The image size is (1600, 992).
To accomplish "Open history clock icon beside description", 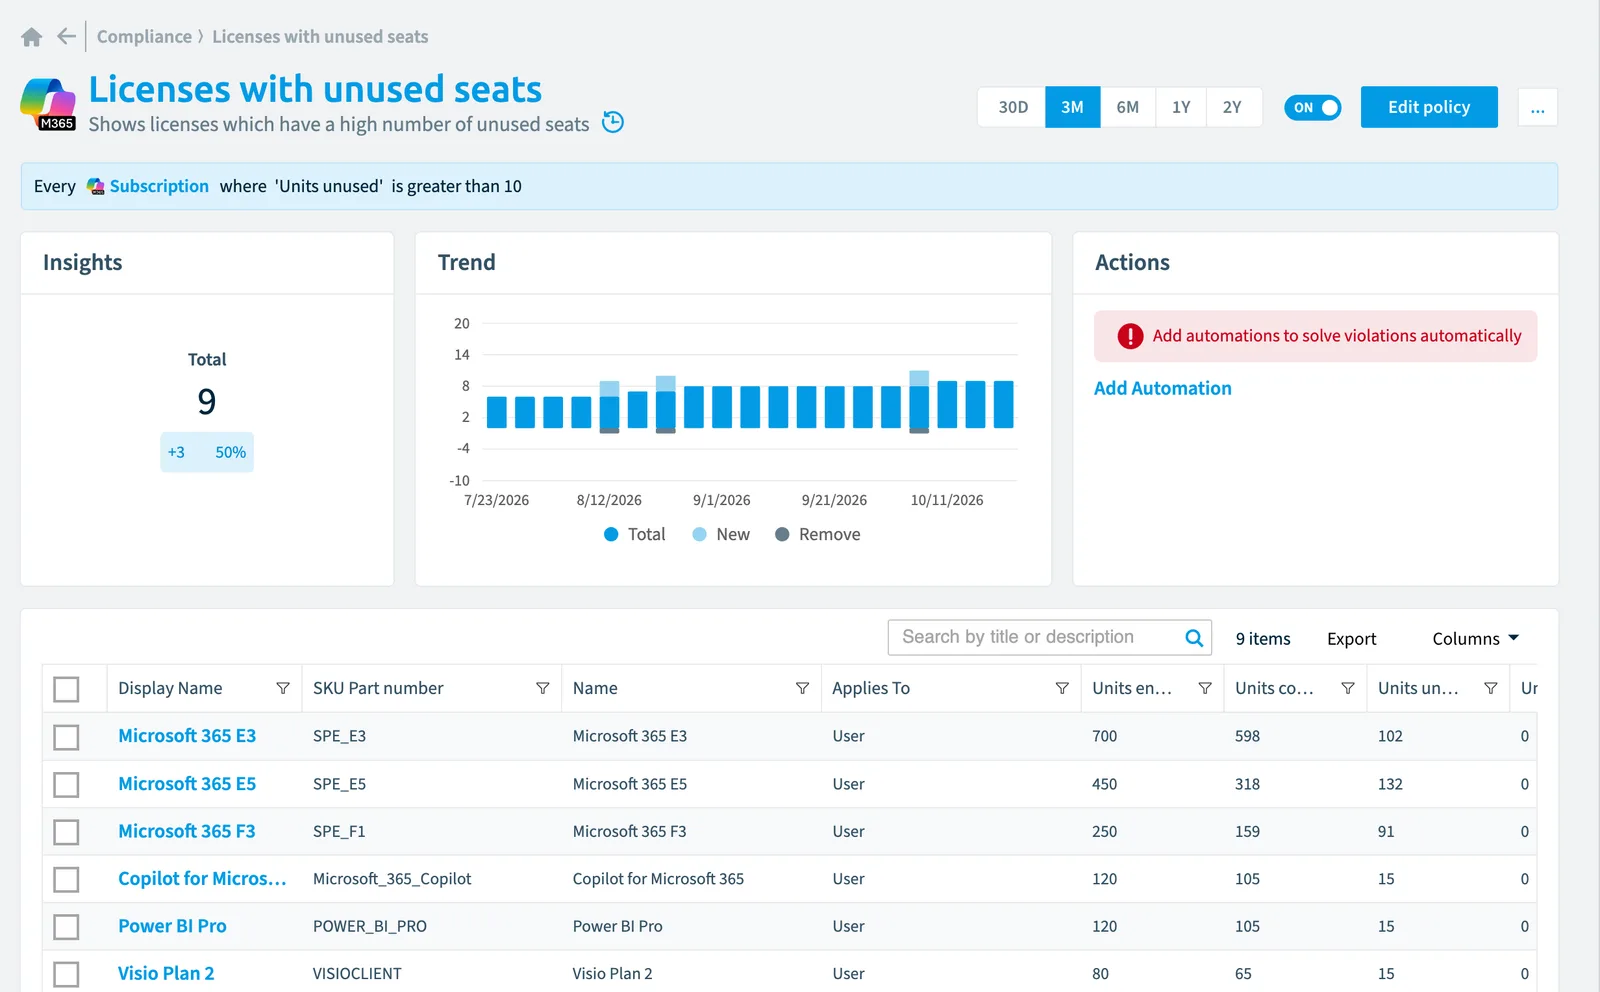I will 613,122.
